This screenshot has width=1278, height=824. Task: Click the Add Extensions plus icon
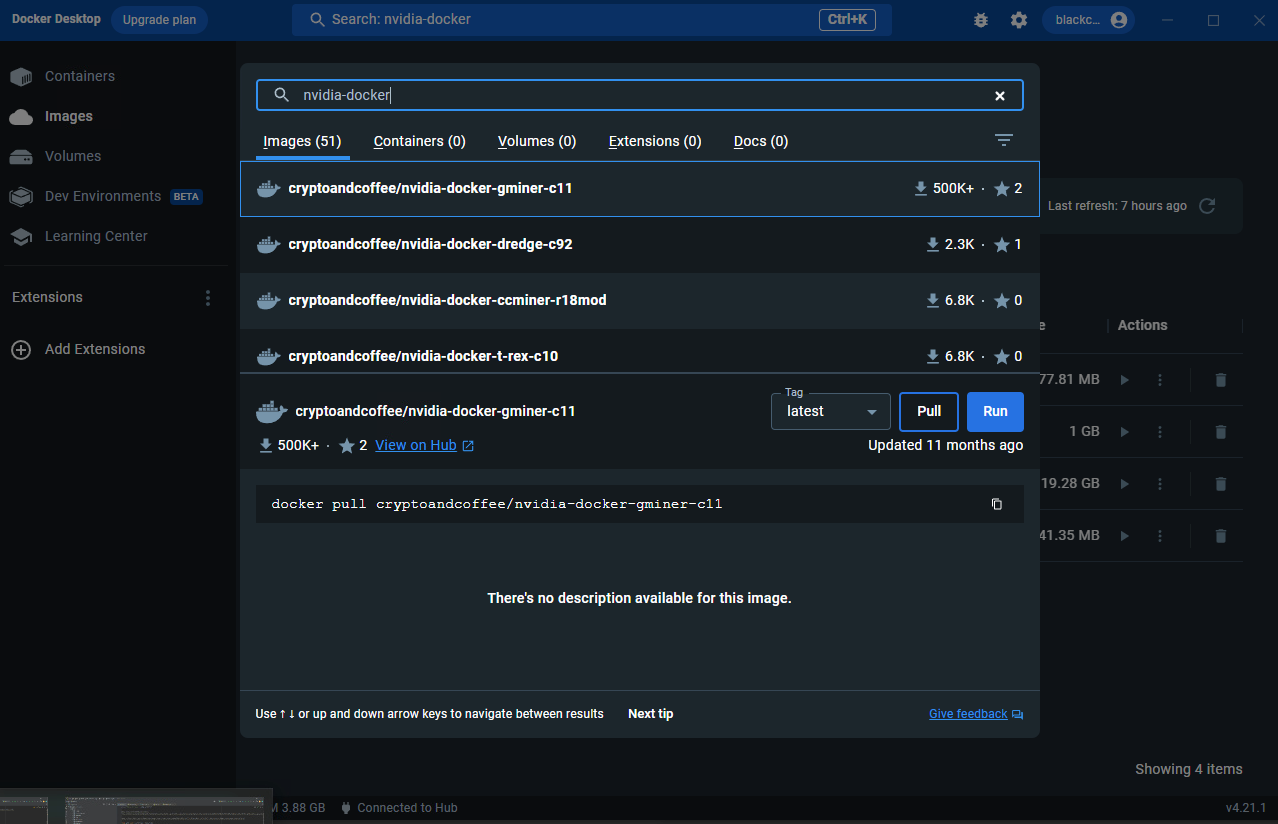pos(21,350)
